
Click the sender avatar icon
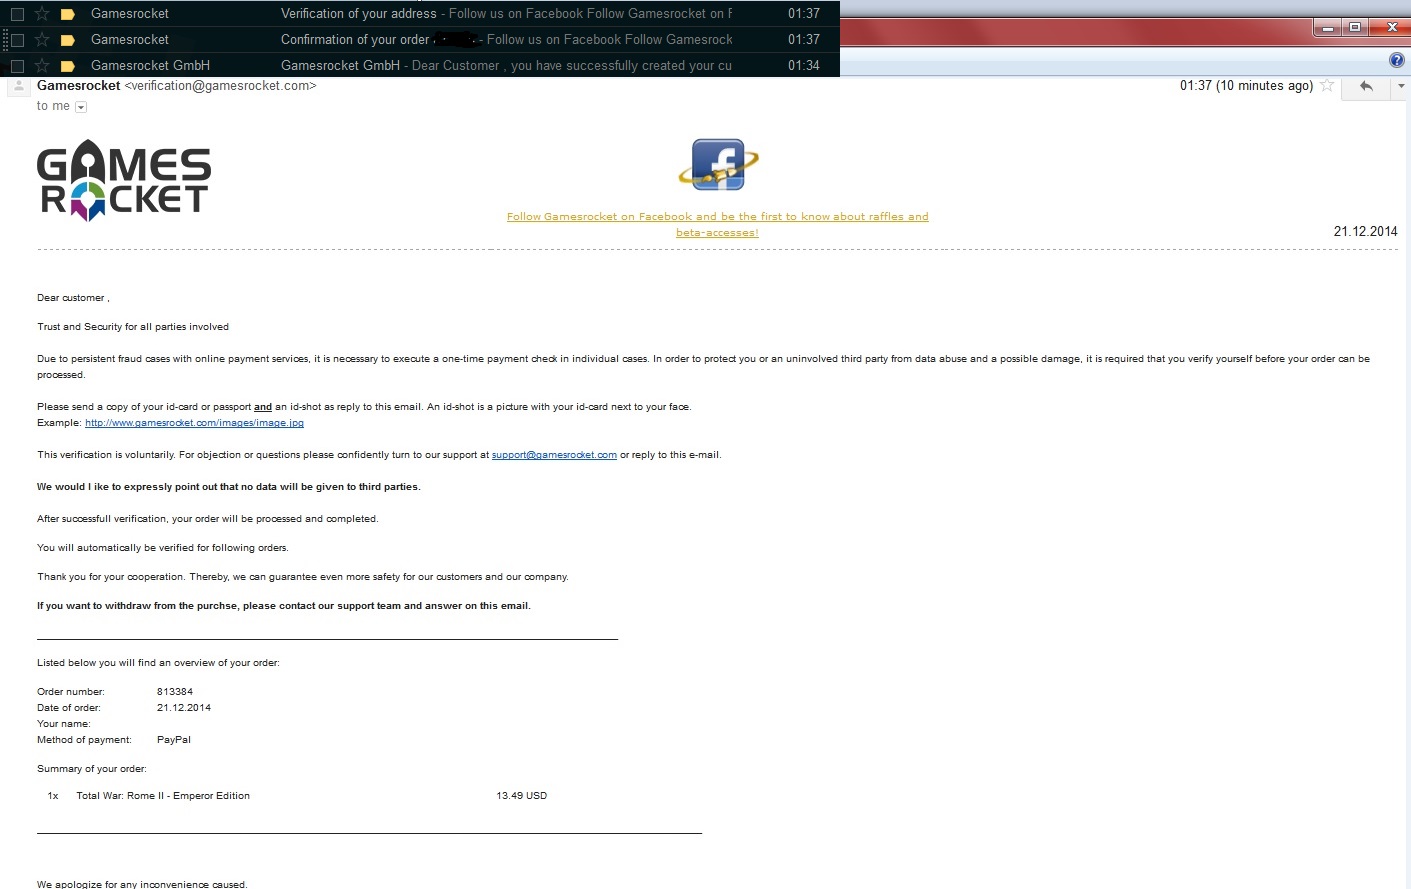click(x=18, y=87)
